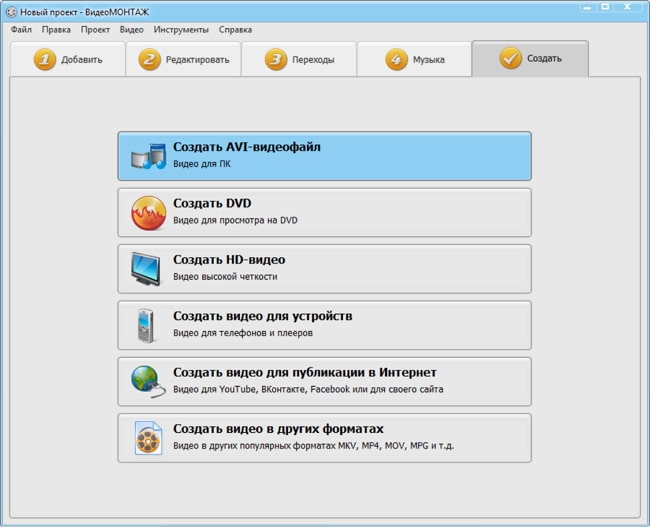The width and height of the screenshot is (650, 527).
Task: Click the globe Internet publishing icon
Action: [146, 381]
